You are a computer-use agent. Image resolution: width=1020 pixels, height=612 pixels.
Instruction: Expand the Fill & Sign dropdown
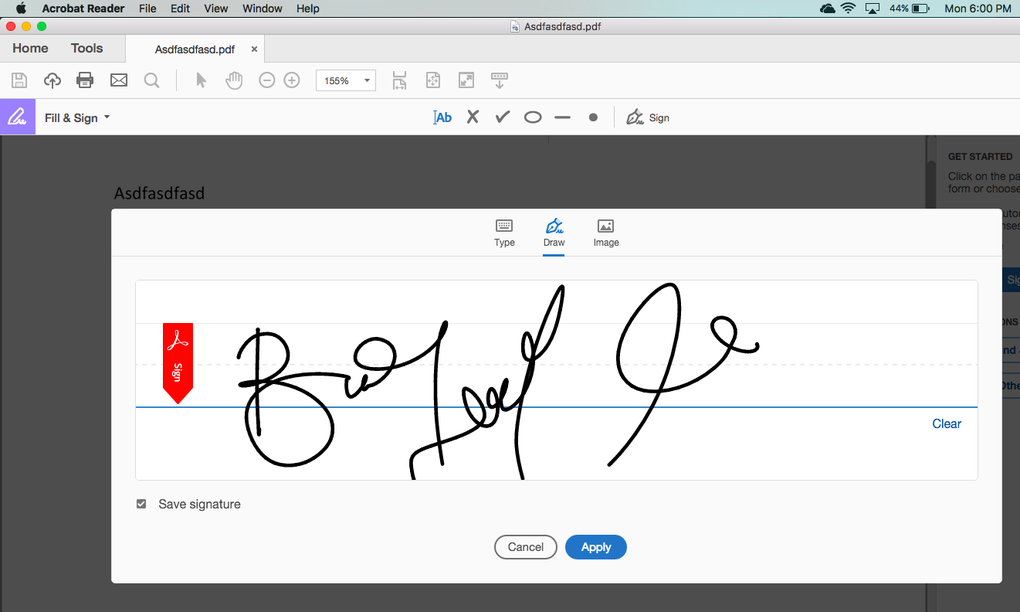pos(77,118)
